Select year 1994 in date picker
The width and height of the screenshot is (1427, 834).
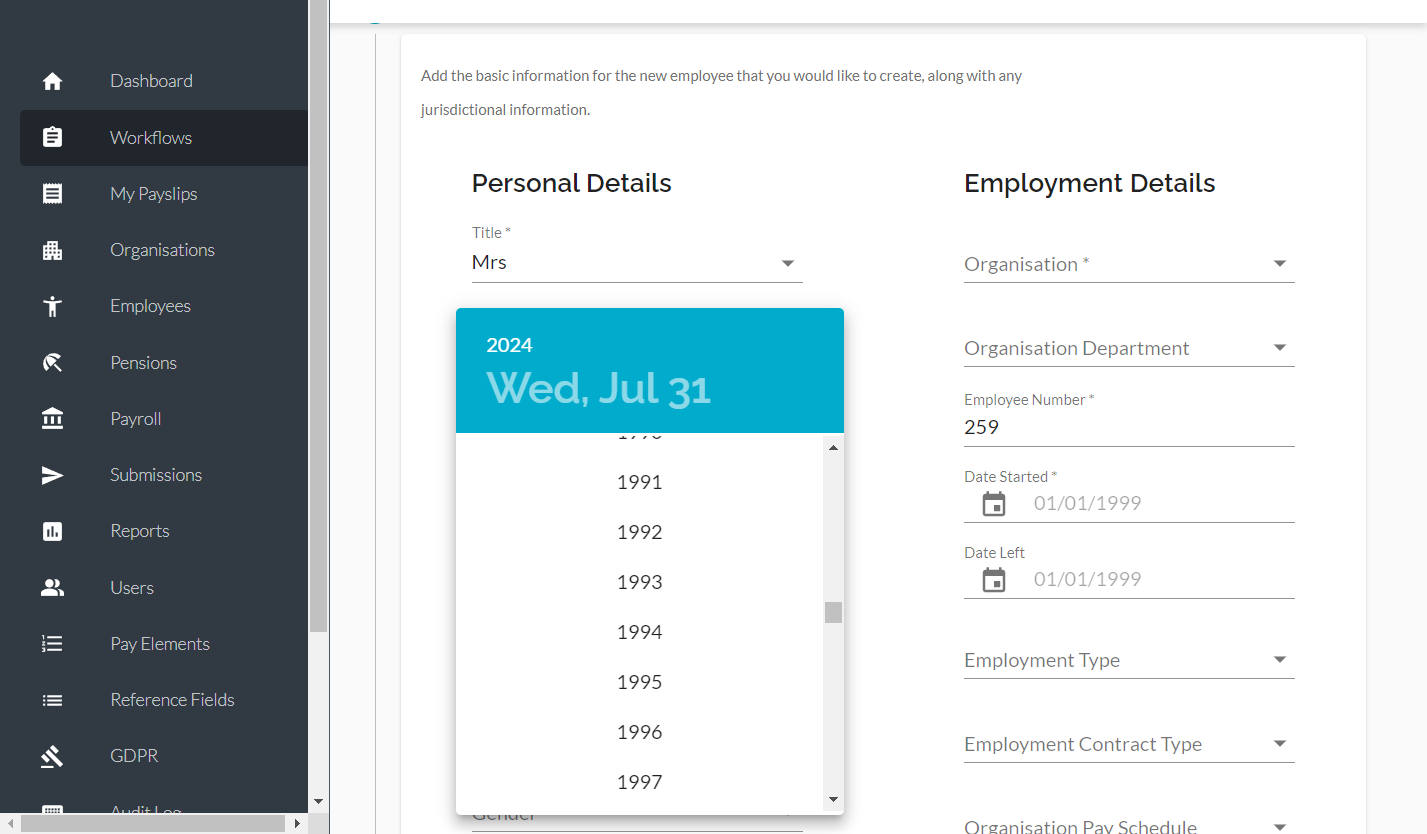(640, 632)
